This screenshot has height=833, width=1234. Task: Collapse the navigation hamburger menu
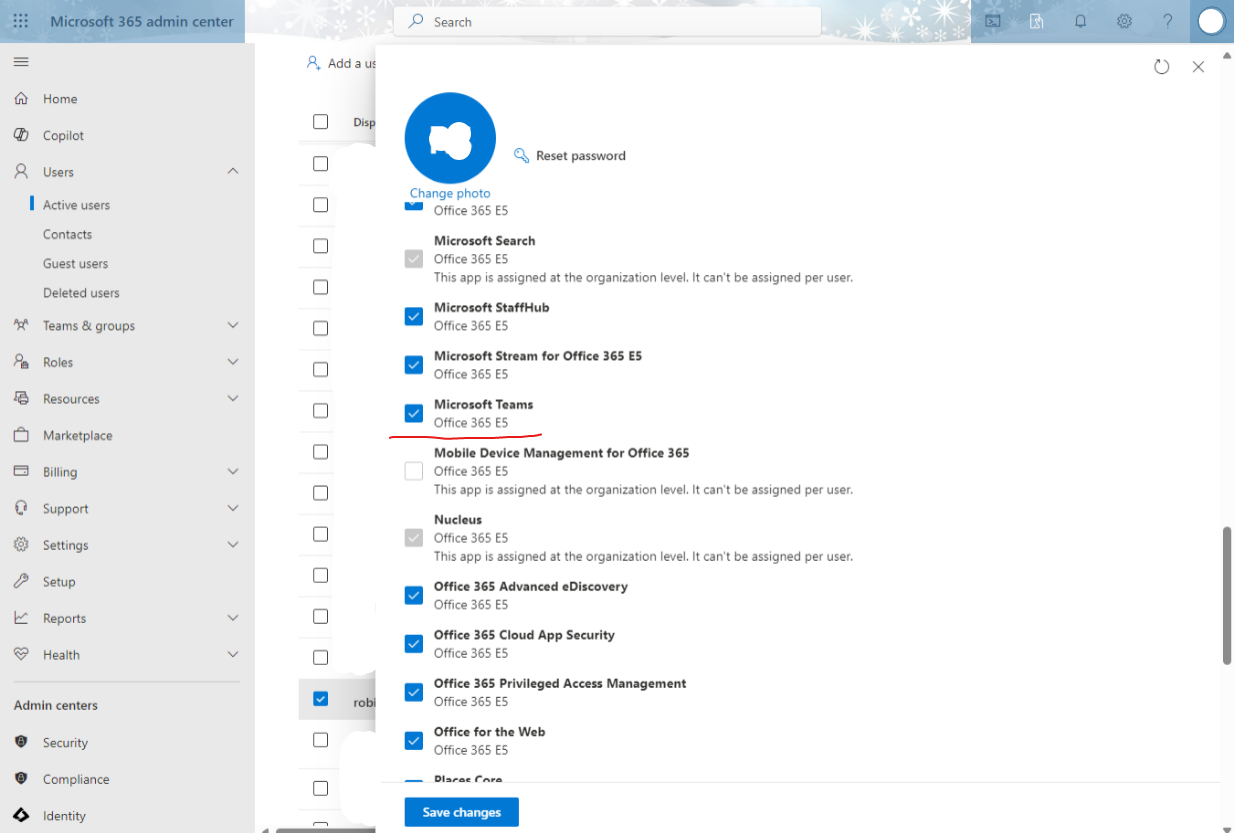[21, 62]
